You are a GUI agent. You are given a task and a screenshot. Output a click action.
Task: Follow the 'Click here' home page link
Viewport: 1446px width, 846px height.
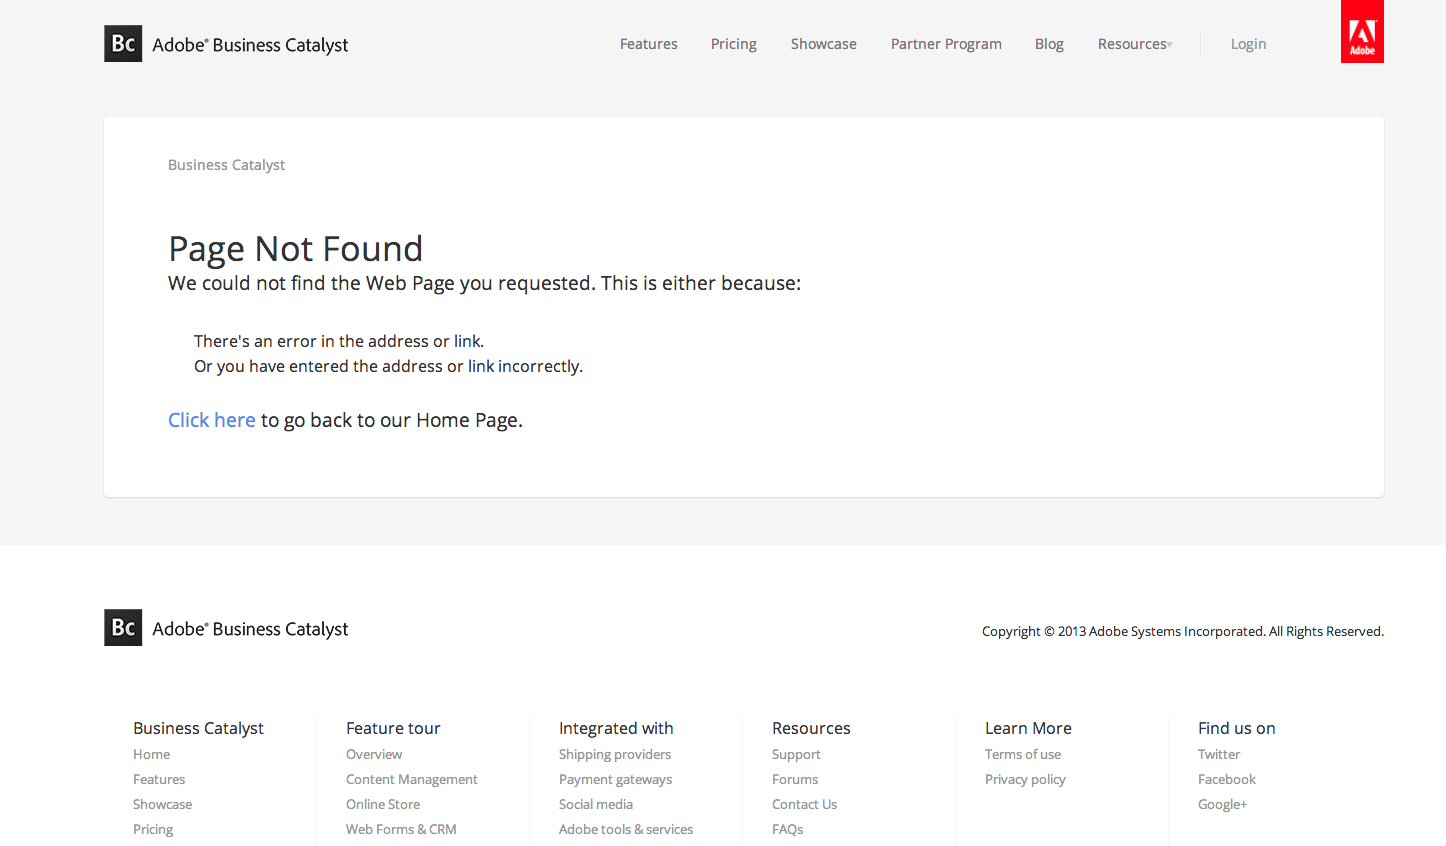point(212,420)
